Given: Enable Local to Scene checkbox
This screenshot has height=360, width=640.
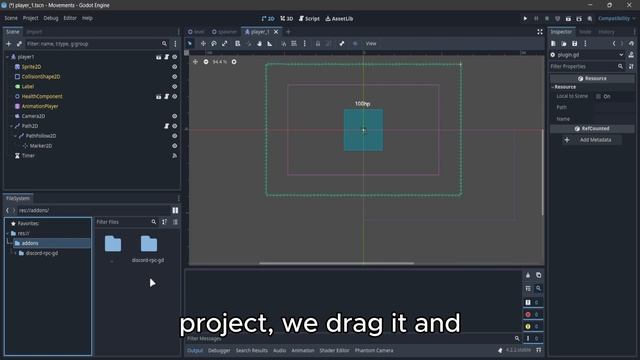Looking at the screenshot, I should (598, 96).
